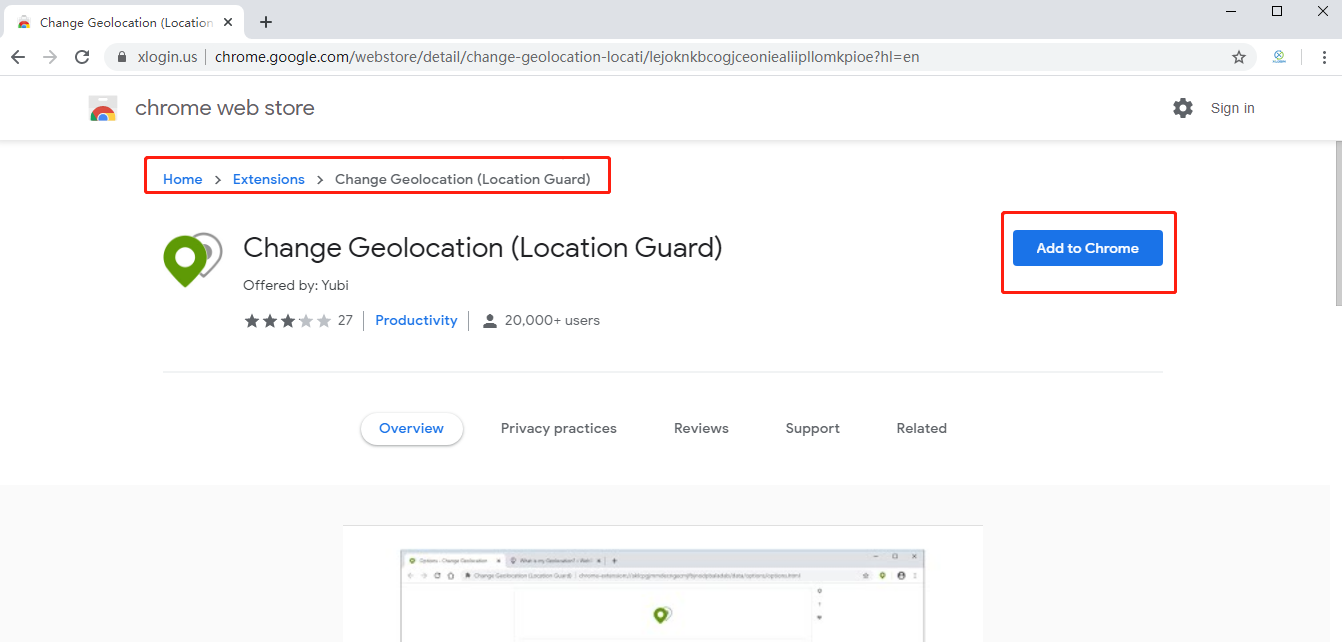Screen dimensions: 1342x642
Task: Bookmark this page with the star icon
Action: [1239, 57]
